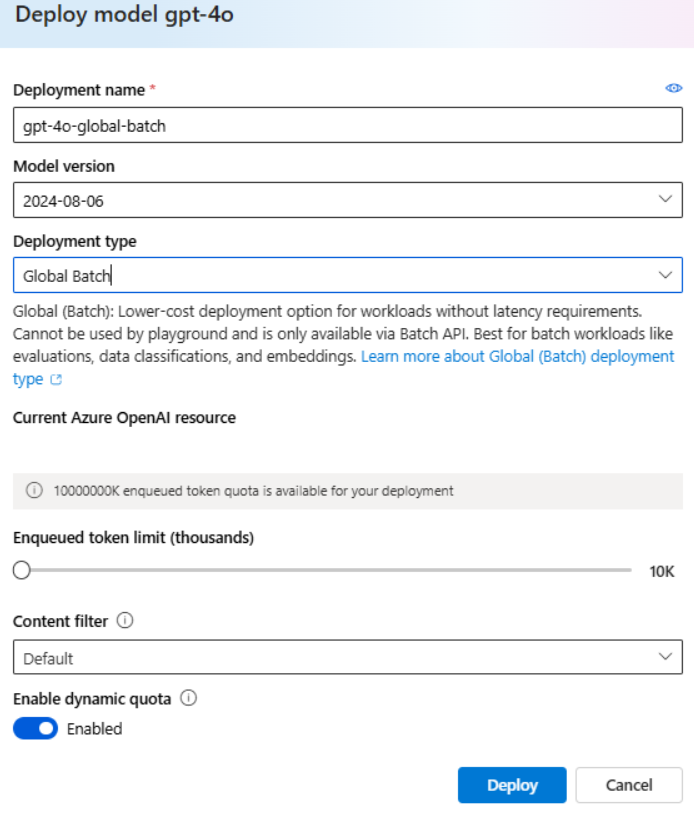Click the info icon in quota banner
The width and height of the screenshot is (694, 833).
pyautogui.click(x=34, y=490)
